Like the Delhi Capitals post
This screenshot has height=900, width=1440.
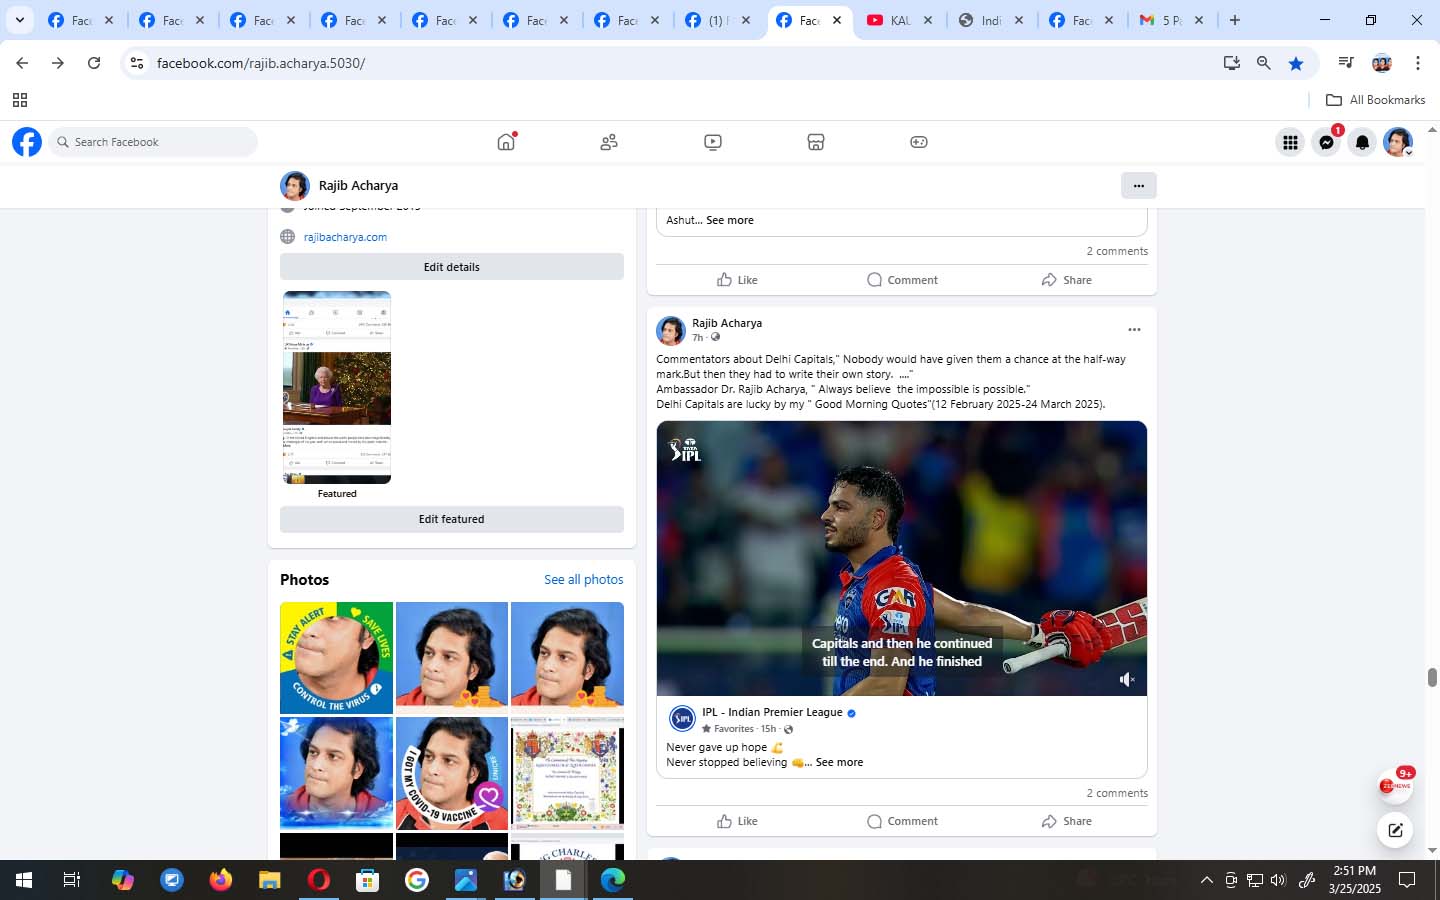click(738, 821)
